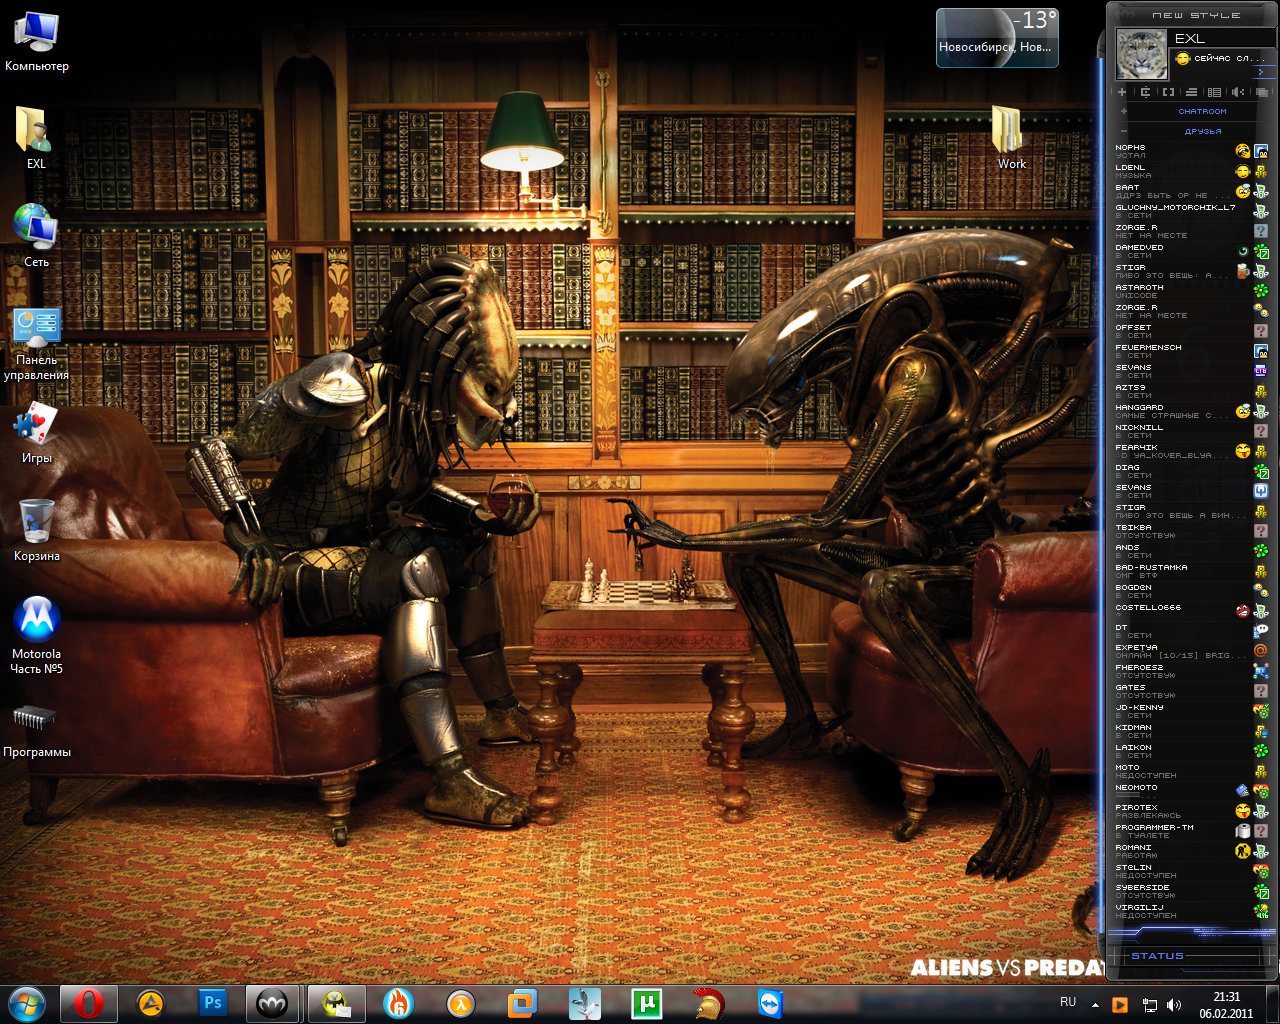Viewport: 1280px width, 1024px height.
Task: Open the µTorrent taskbar icon
Action: coord(647,1003)
